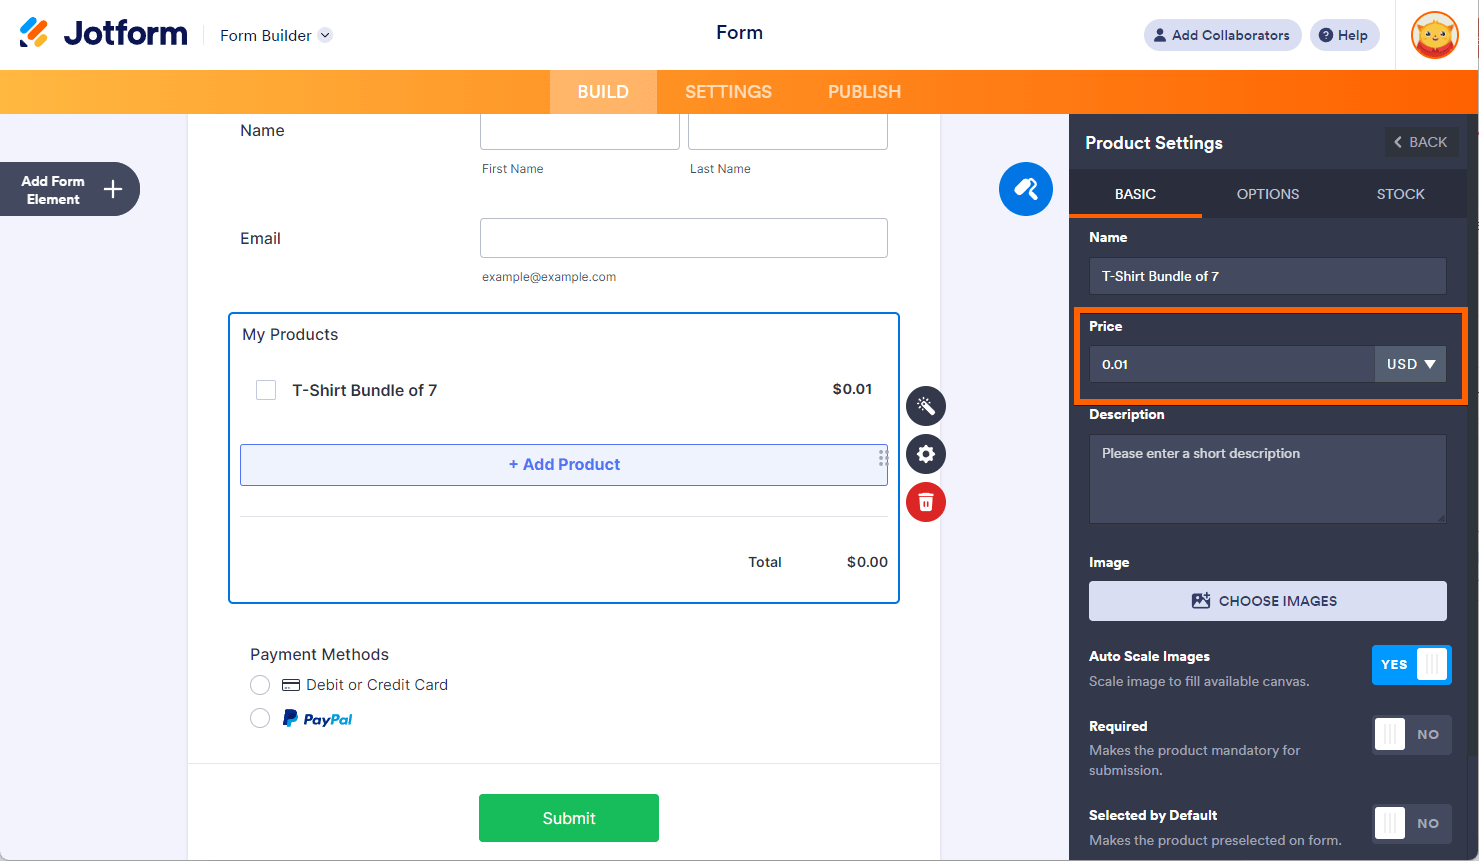Select the BASIC product settings tab
Screen dimensions: 1479x861
click(1135, 194)
